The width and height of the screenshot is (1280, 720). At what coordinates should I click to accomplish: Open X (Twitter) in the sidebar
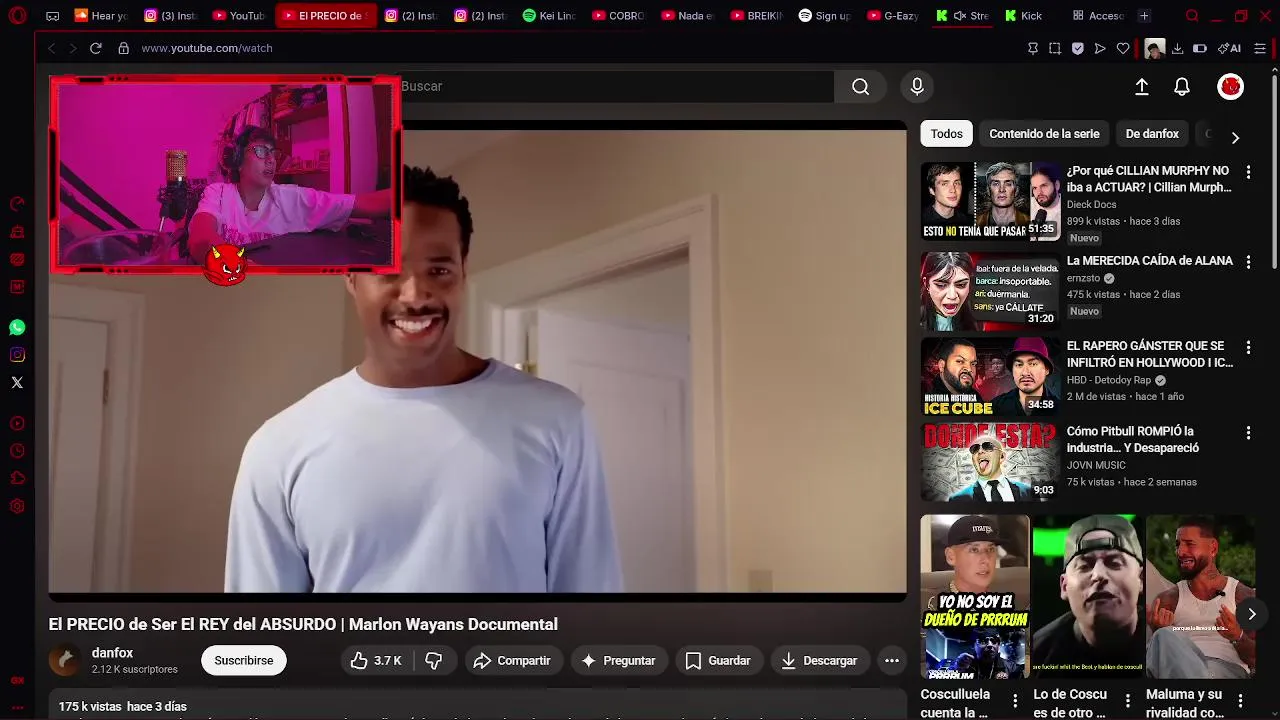click(x=17, y=382)
